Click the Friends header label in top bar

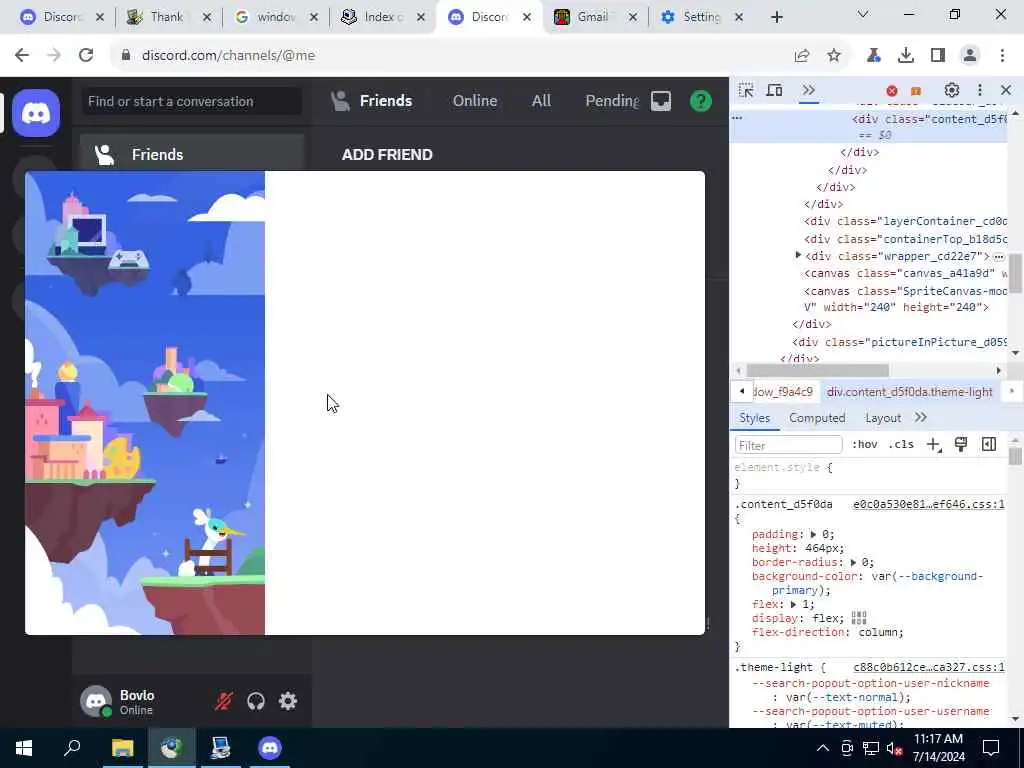coord(385,101)
